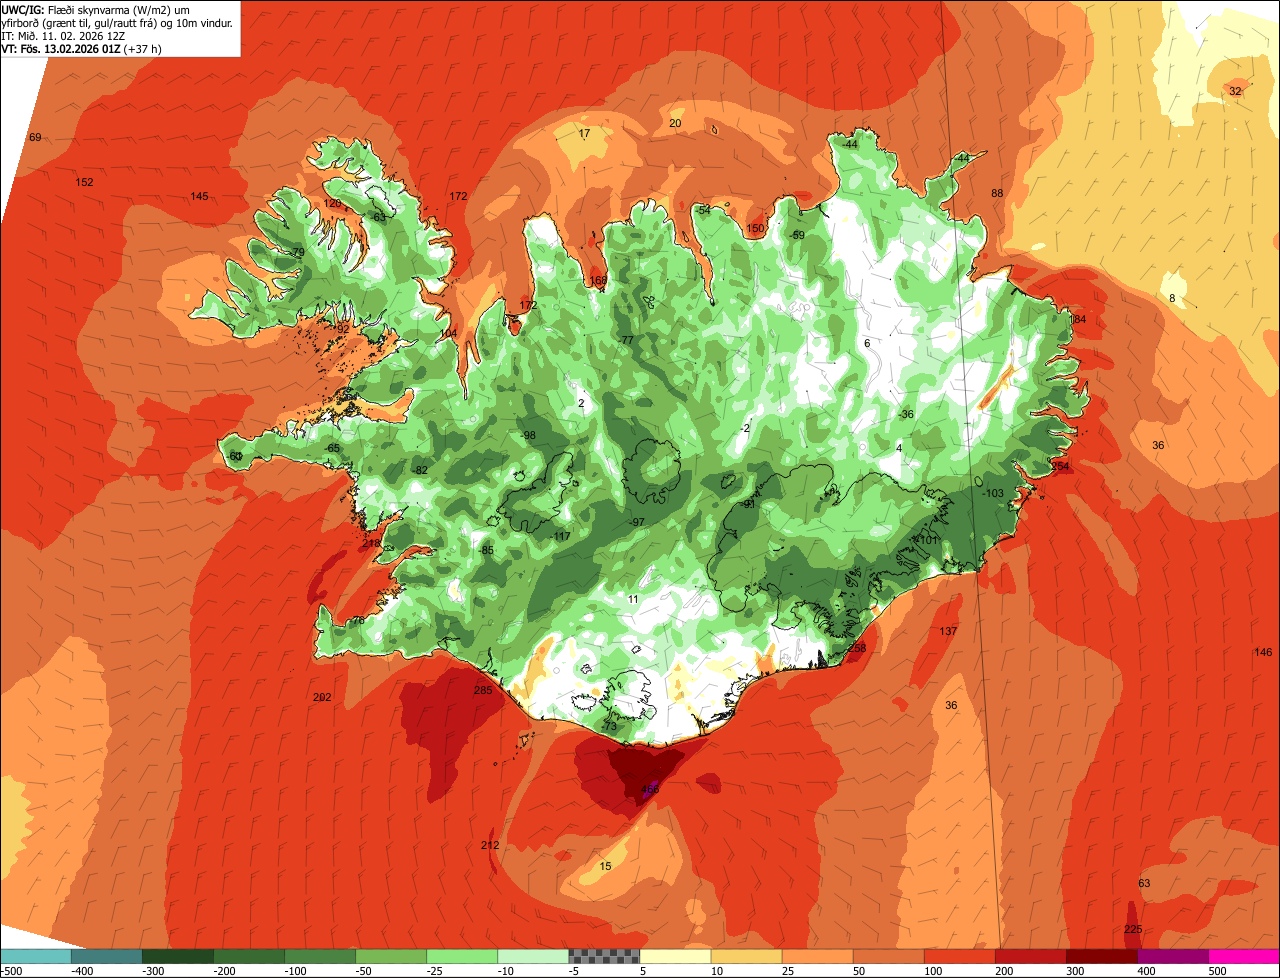
Task: Click the flux value '-101' on the map
Action: (927, 540)
